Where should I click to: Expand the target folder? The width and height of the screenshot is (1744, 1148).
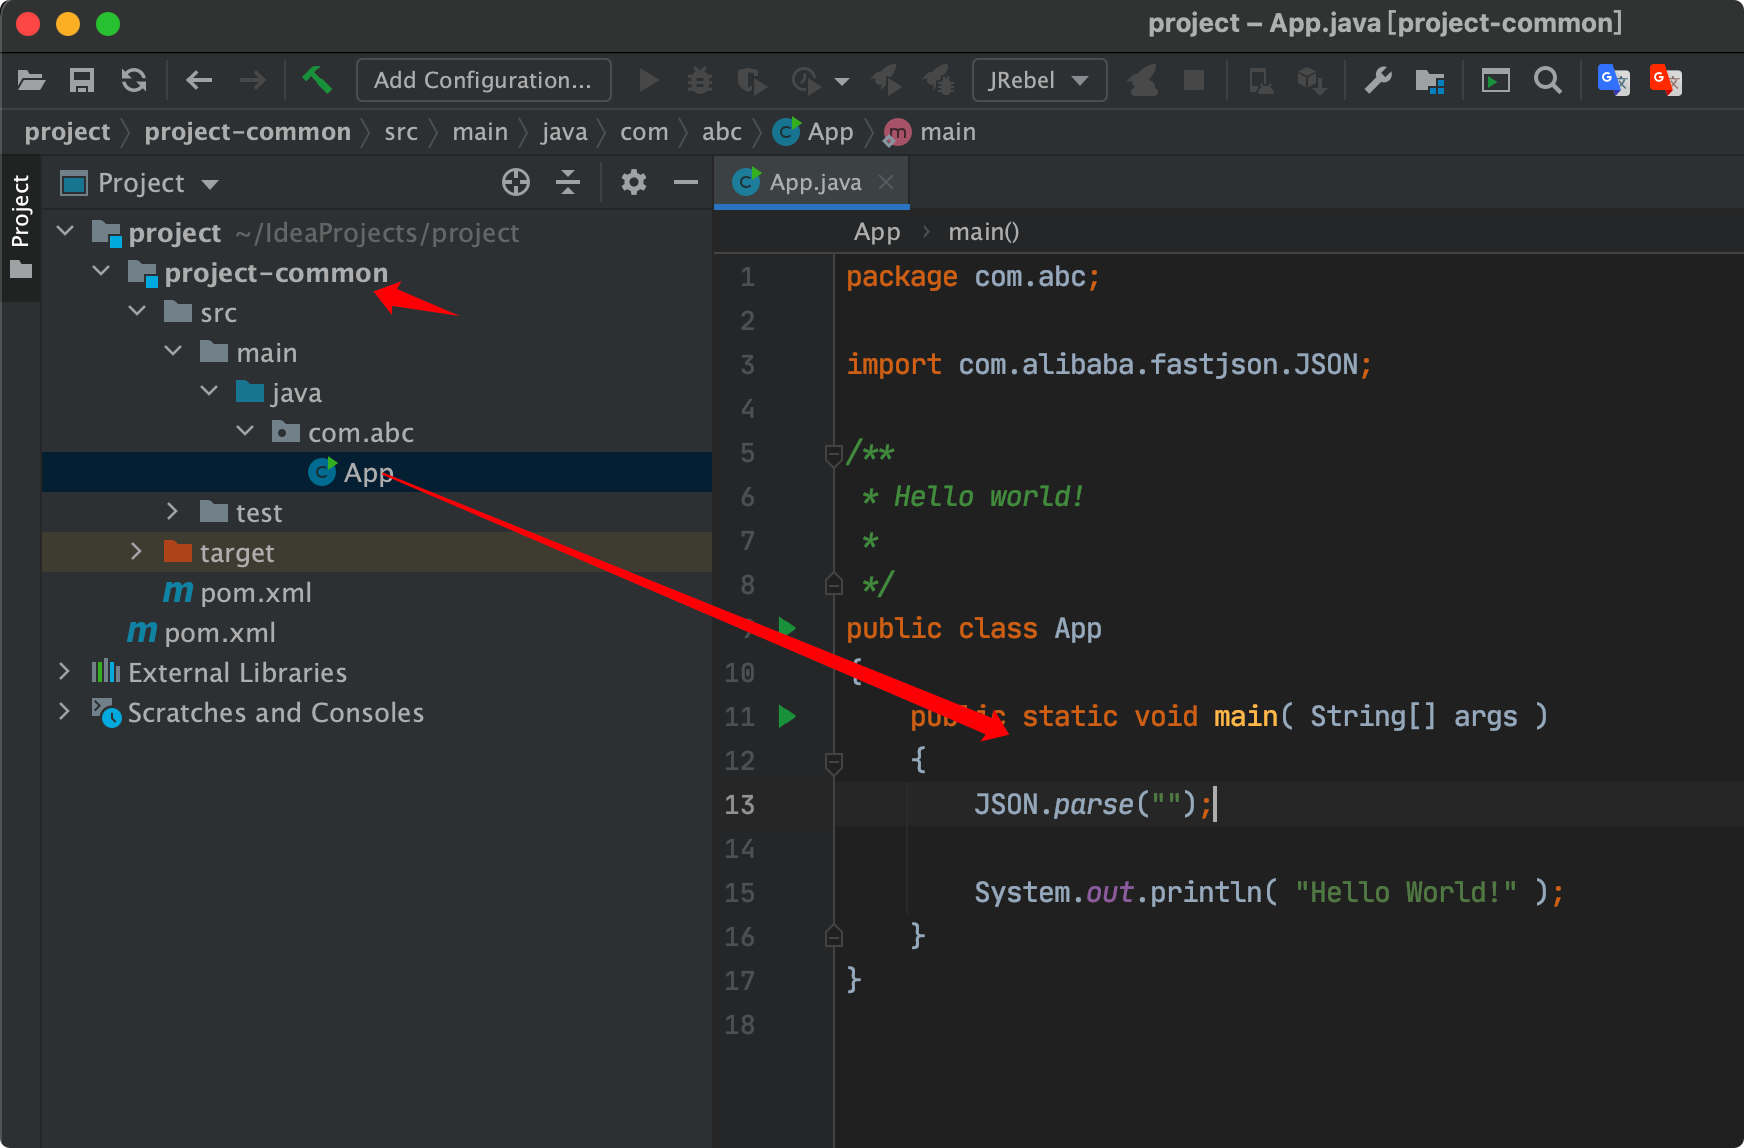tap(137, 552)
